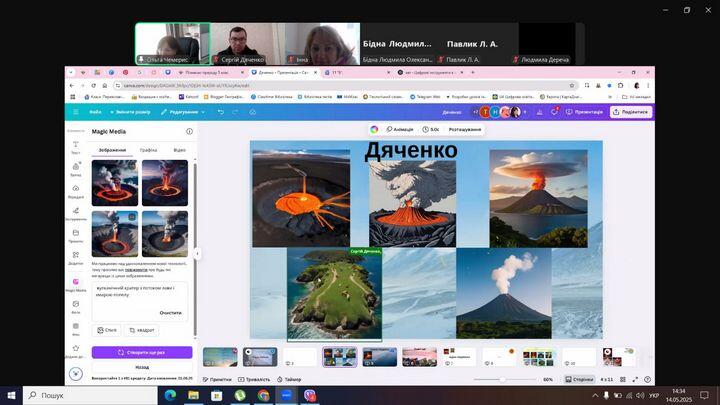720x405 pixels.
Task: Open the File menu in Canva
Action: pyautogui.click(x=96, y=112)
